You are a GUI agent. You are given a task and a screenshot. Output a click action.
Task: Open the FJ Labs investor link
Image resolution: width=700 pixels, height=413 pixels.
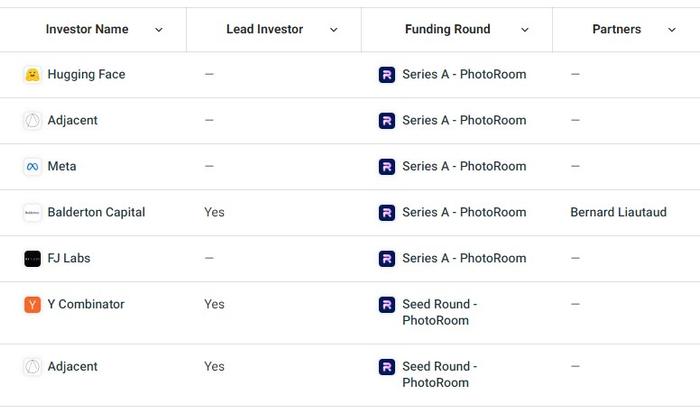click(69, 258)
